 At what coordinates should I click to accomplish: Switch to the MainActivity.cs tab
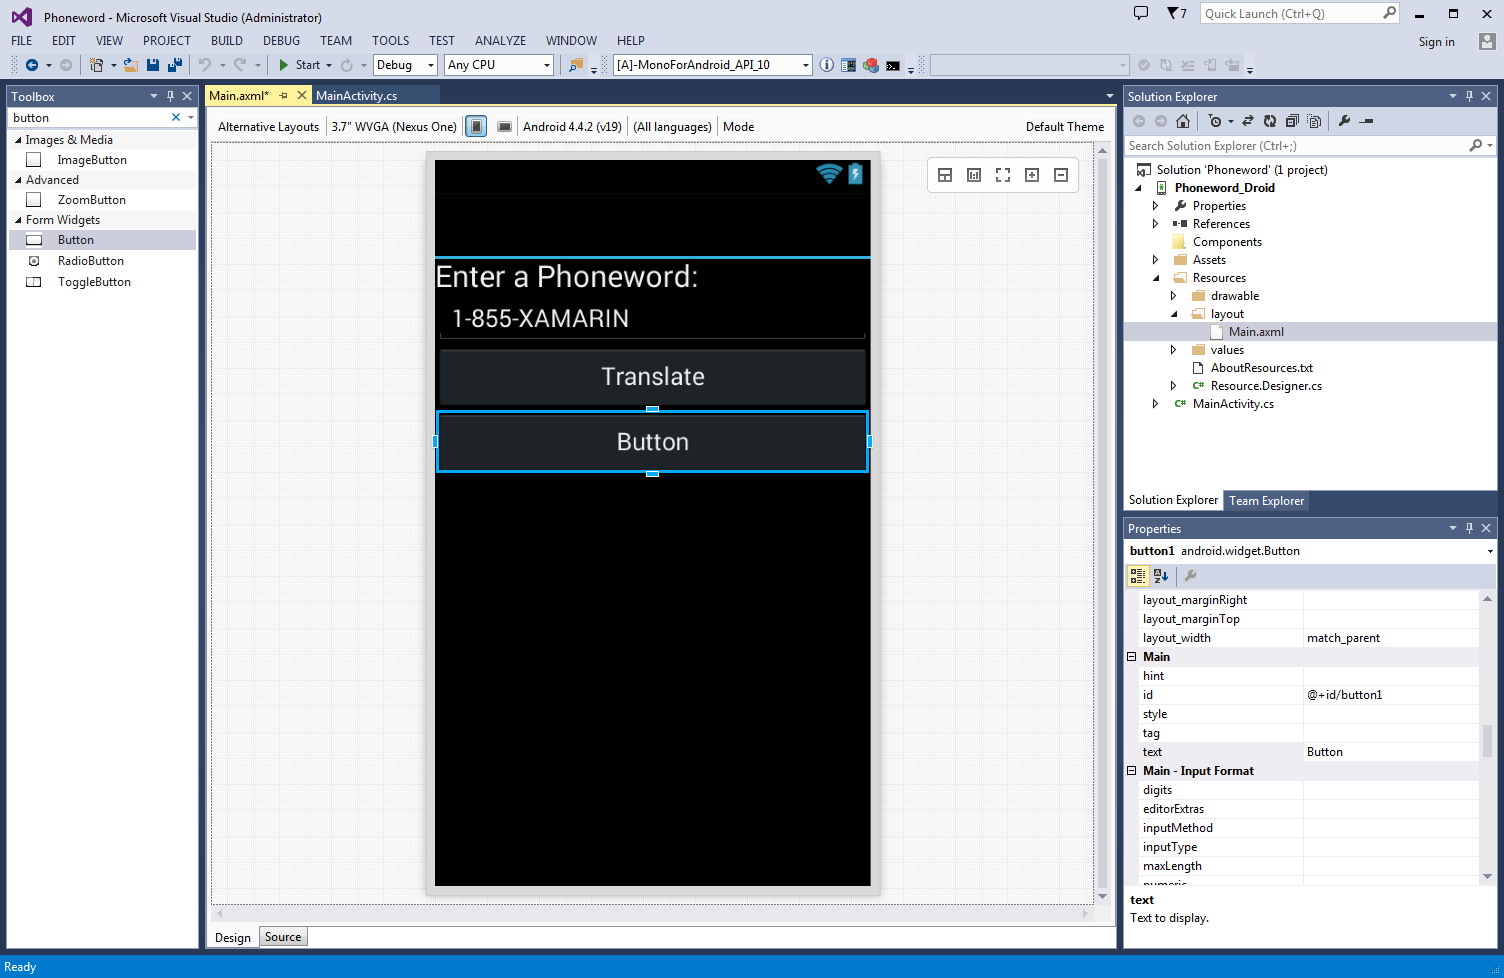point(356,96)
